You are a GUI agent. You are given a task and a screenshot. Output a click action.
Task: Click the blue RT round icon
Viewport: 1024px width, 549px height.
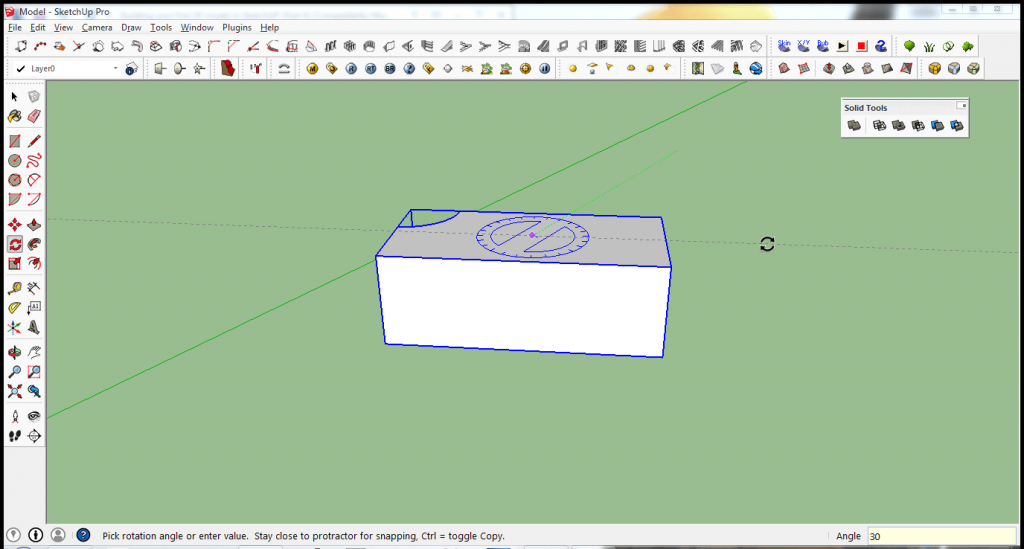click(370, 69)
